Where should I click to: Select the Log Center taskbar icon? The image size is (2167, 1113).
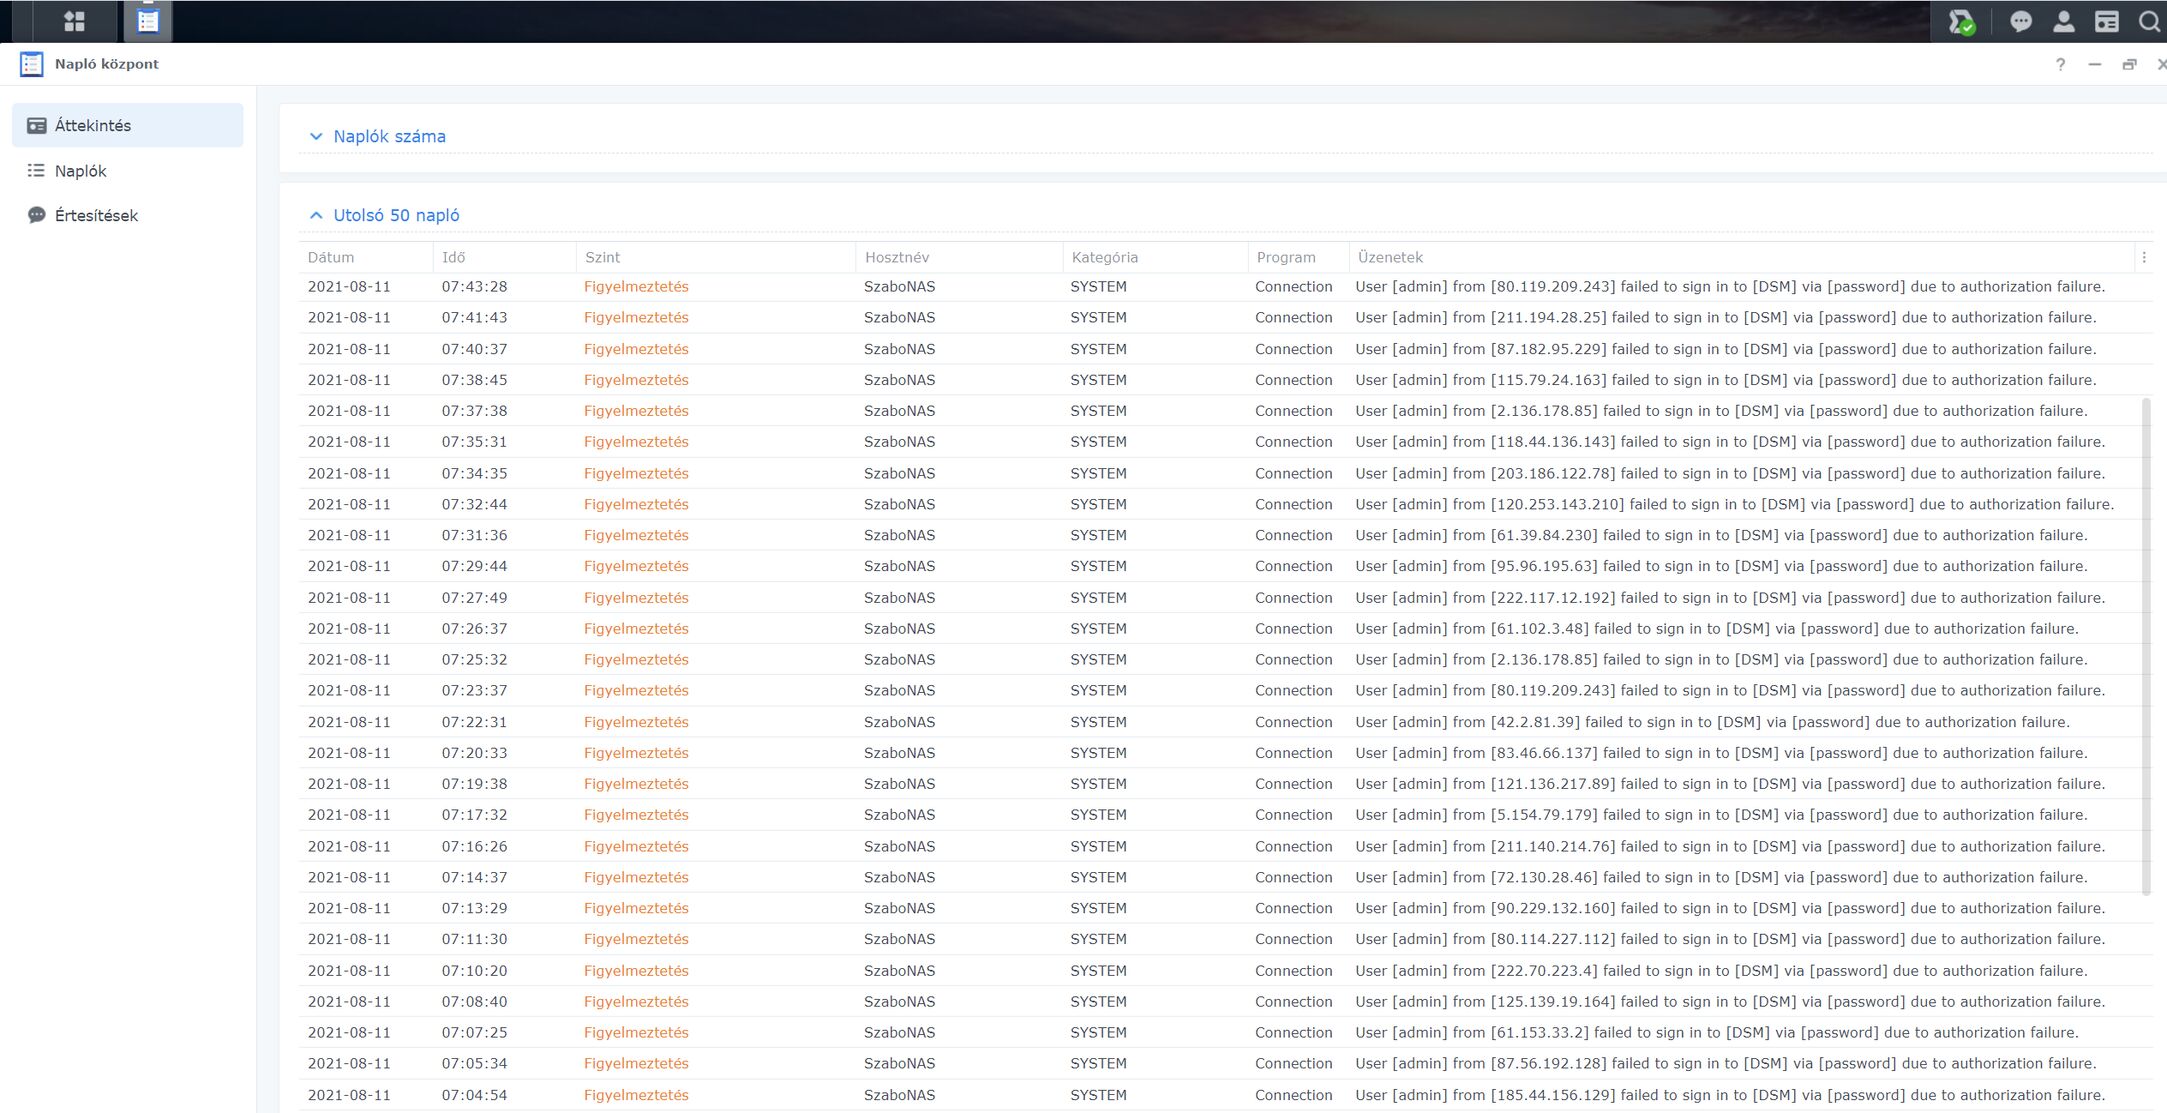(148, 21)
